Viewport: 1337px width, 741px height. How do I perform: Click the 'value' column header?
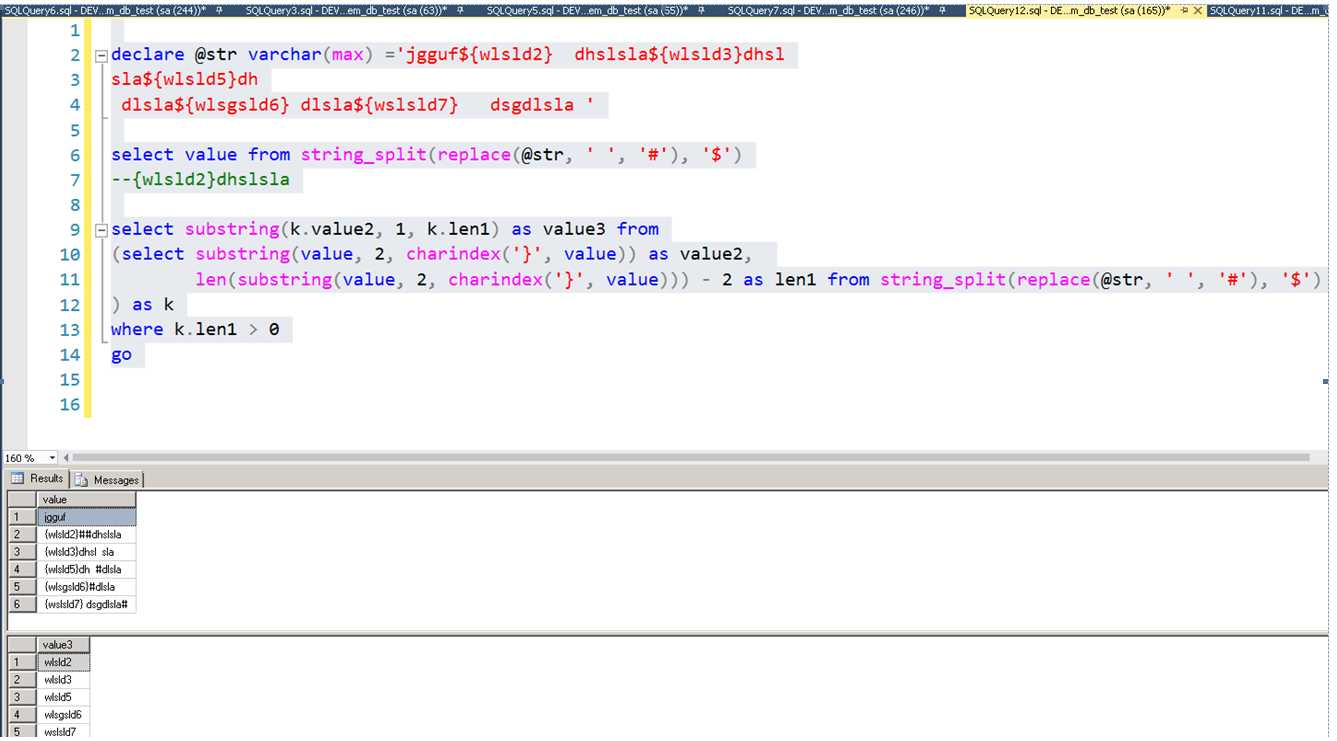(86, 499)
